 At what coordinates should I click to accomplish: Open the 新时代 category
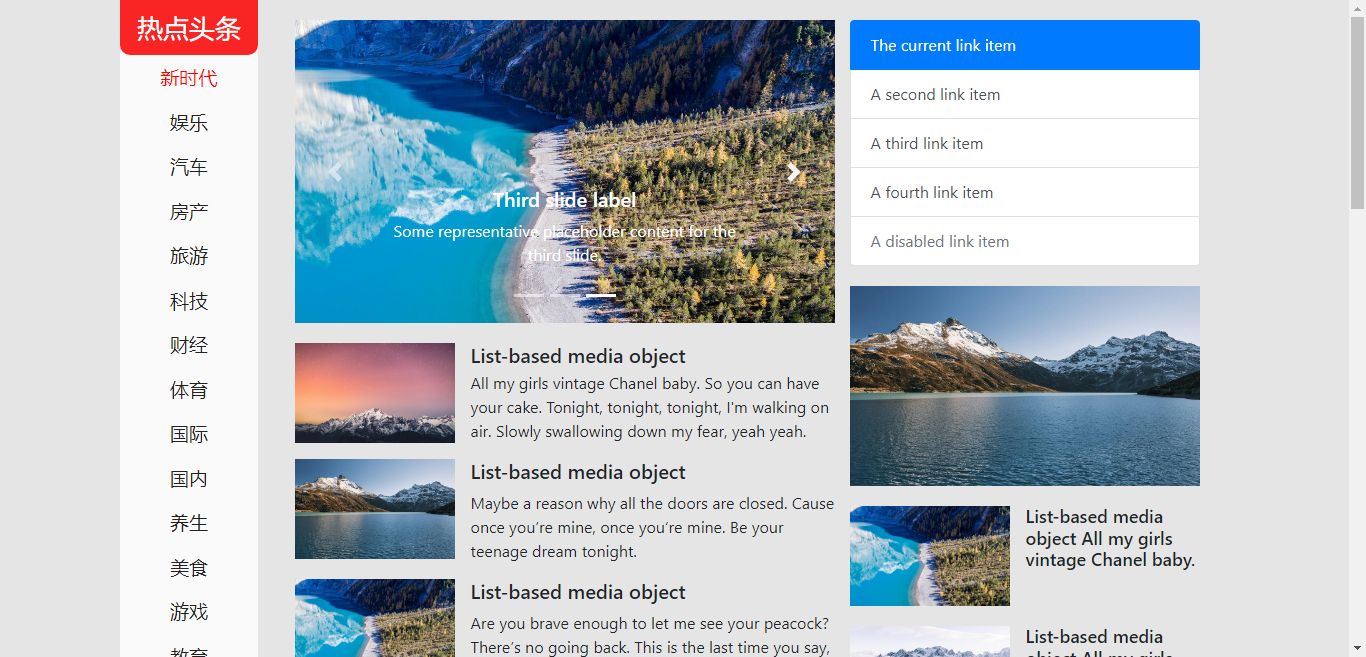pos(189,78)
